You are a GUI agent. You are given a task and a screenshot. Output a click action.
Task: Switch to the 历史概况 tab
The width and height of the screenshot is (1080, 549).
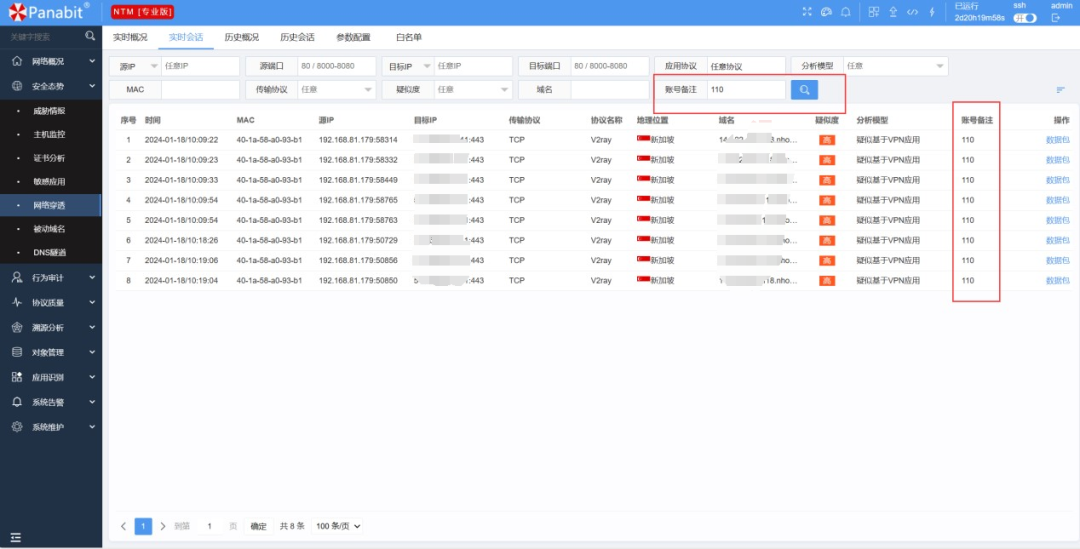pos(242,37)
